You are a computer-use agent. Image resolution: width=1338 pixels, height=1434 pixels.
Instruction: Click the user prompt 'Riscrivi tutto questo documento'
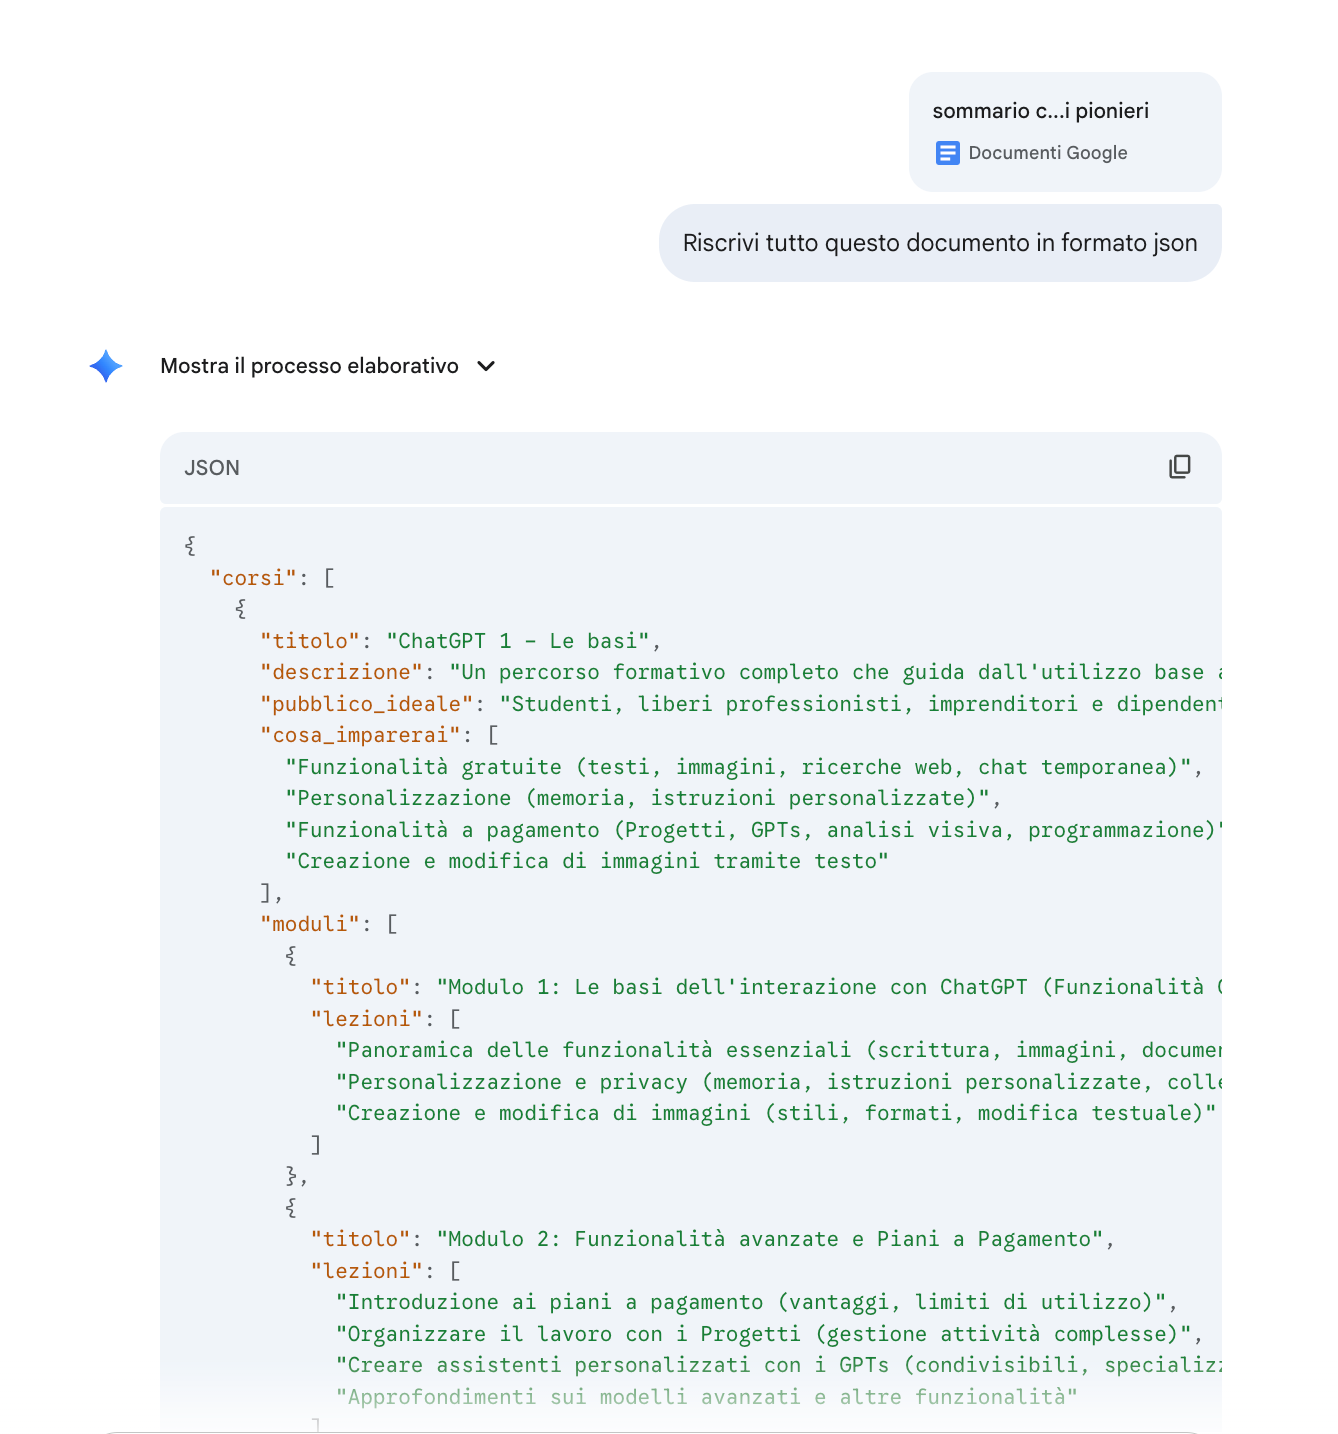pyautogui.click(x=940, y=243)
